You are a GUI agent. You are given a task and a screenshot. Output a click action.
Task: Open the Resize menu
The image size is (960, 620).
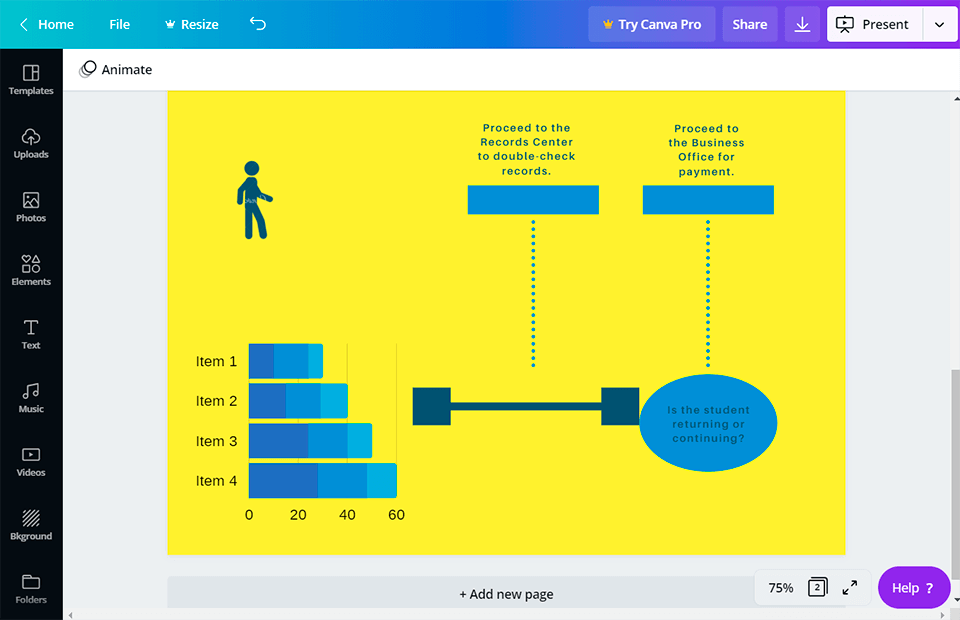(191, 24)
